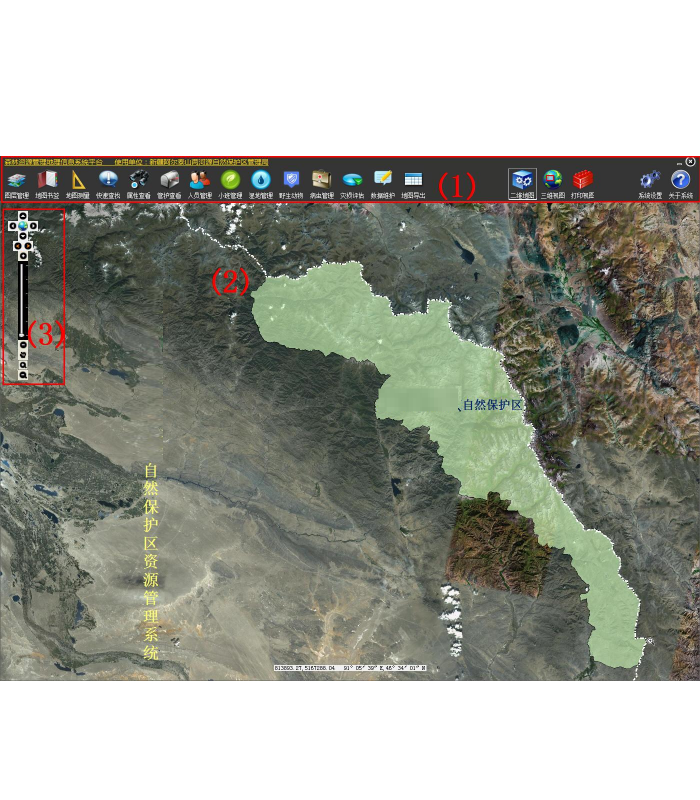Click the 打印地图 print map button
This screenshot has width=700, height=800.
582,181
